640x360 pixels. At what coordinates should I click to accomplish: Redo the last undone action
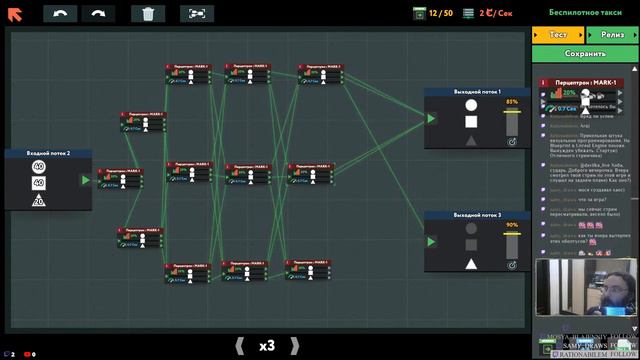pos(98,14)
